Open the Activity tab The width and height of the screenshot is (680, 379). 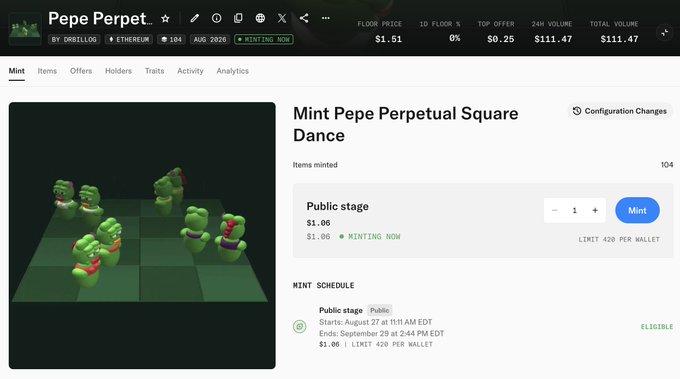click(190, 71)
